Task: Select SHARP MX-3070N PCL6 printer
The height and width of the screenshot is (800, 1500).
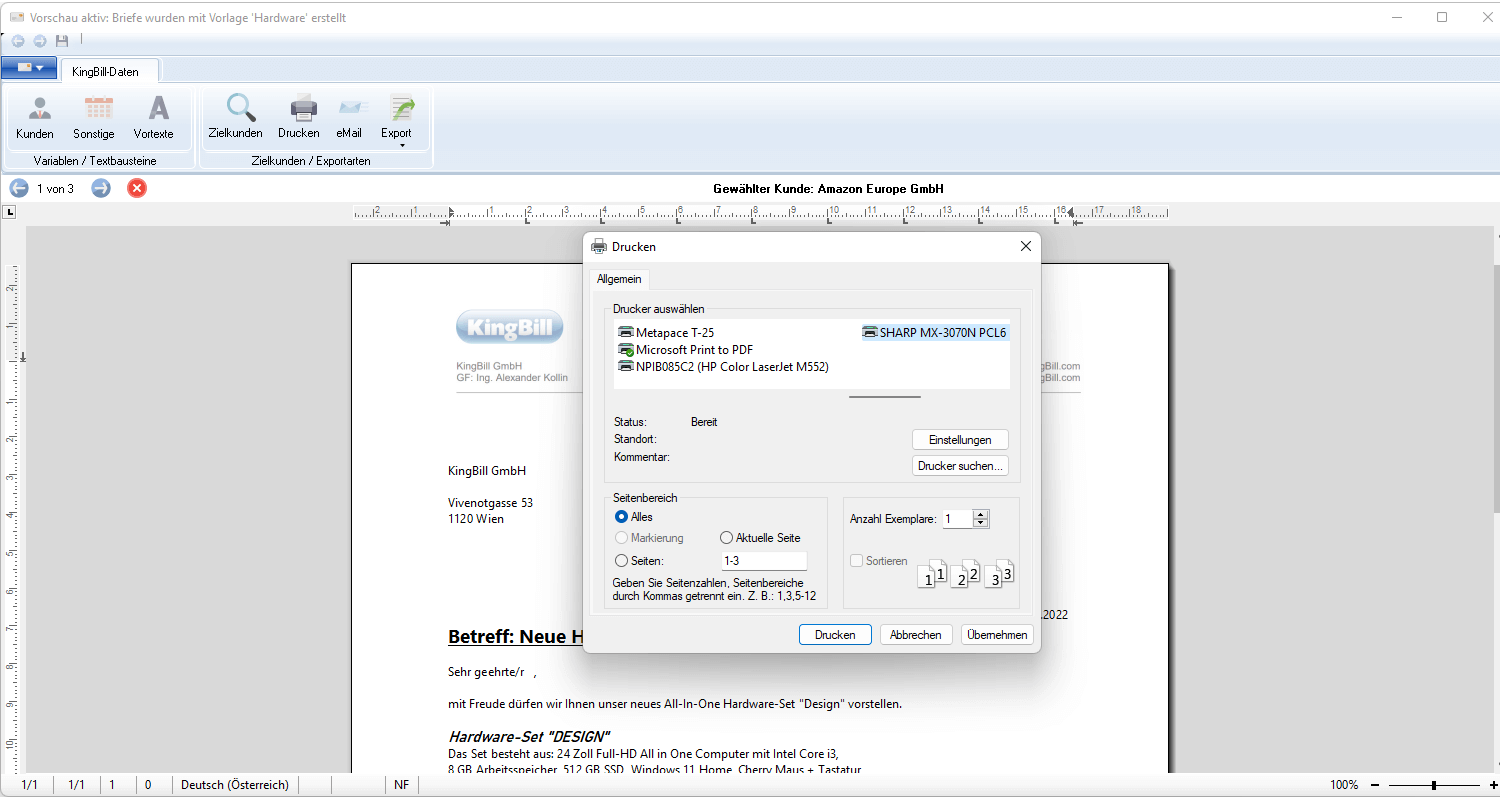Action: click(935, 333)
